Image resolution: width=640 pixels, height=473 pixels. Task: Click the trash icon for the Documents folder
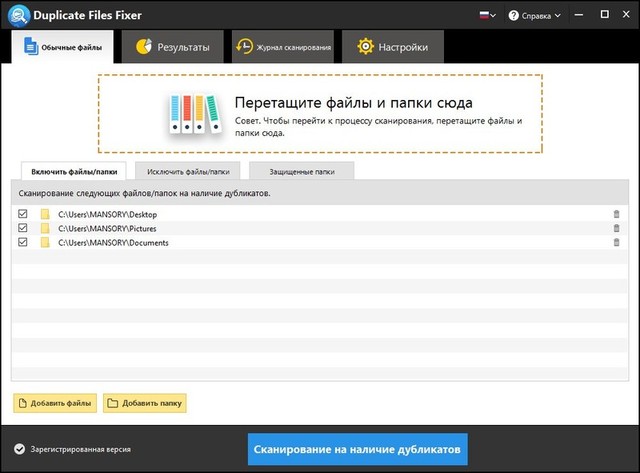(616, 242)
